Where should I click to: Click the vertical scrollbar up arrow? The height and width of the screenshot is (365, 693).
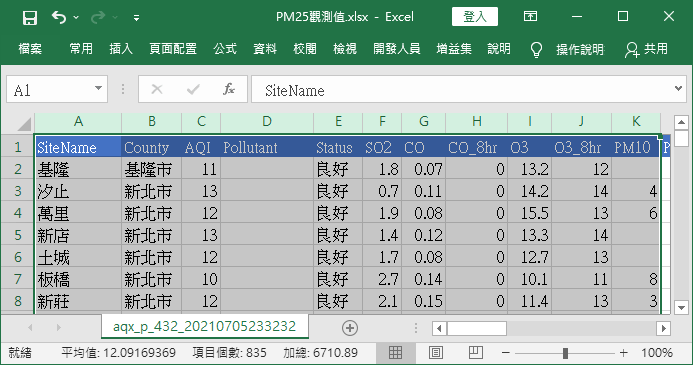click(681, 122)
